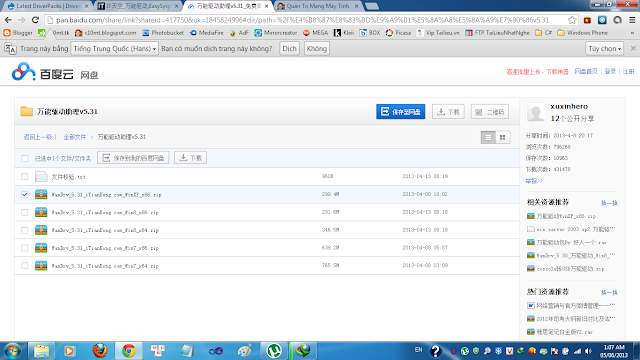Screen dimensions: 640x360
Task: Dismiss the translate bar with X
Action: (x=633, y=48)
